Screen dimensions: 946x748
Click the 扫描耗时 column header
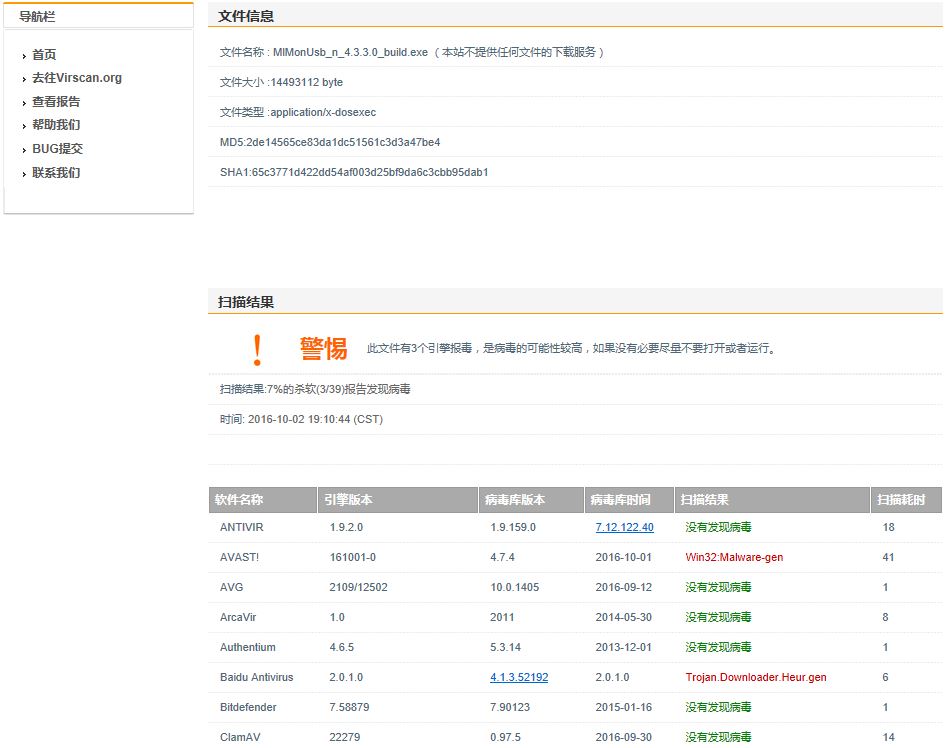(x=900, y=500)
